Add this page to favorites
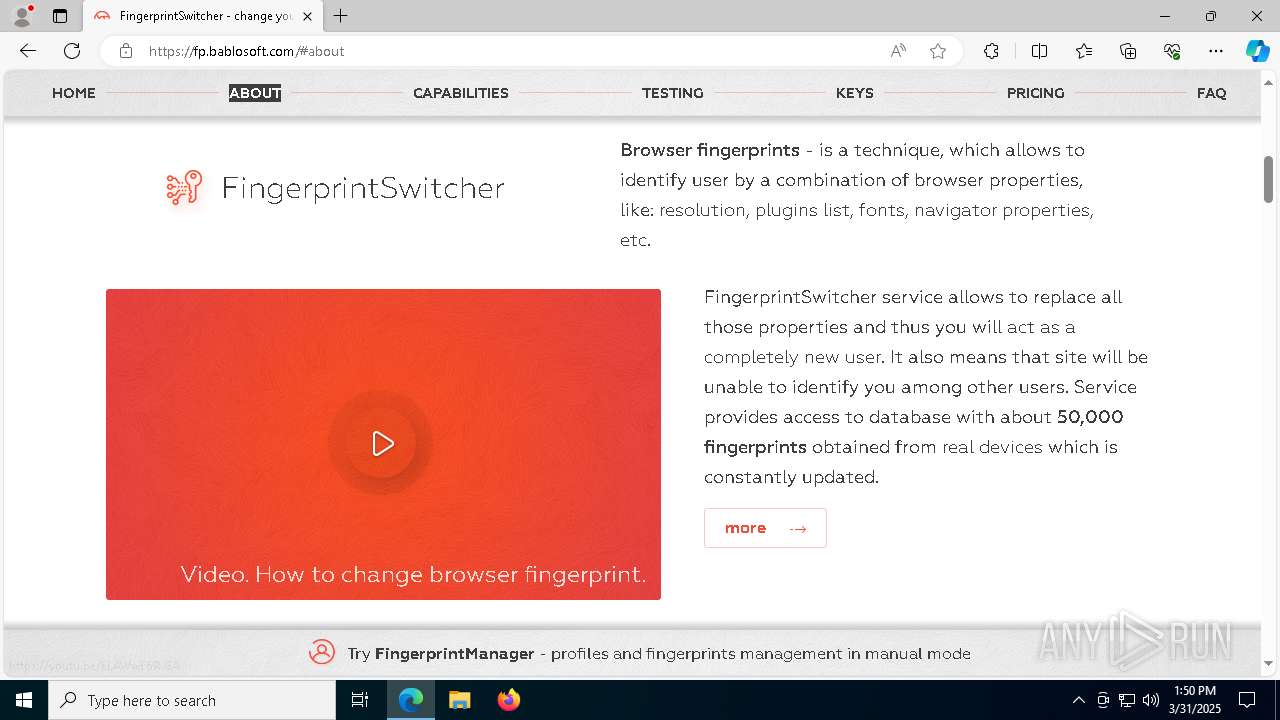The image size is (1280, 720). pos(938,51)
